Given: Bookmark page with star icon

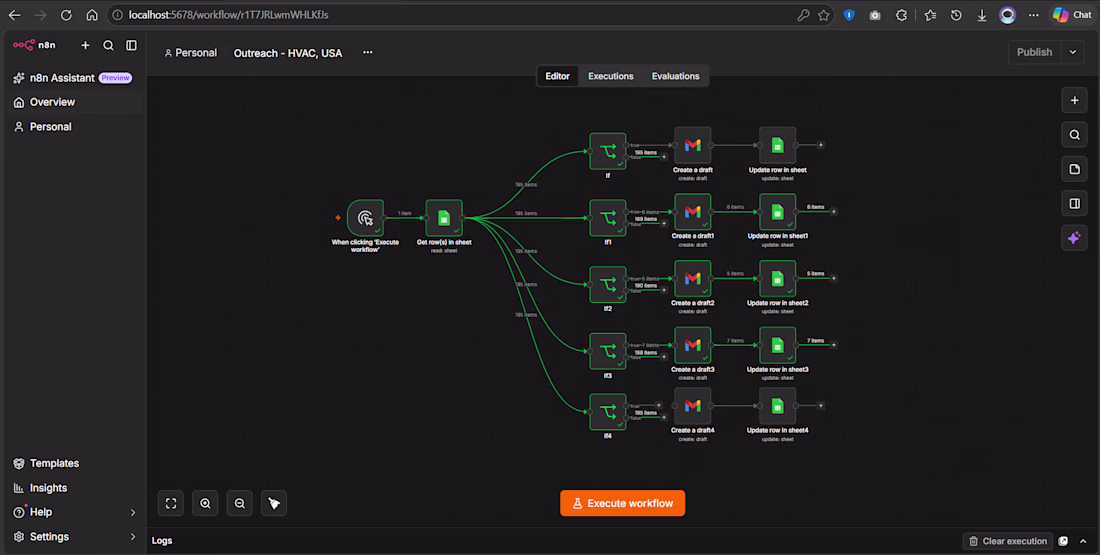Looking at the screenshot, I should pyautogui.click(x=824, y=15).
